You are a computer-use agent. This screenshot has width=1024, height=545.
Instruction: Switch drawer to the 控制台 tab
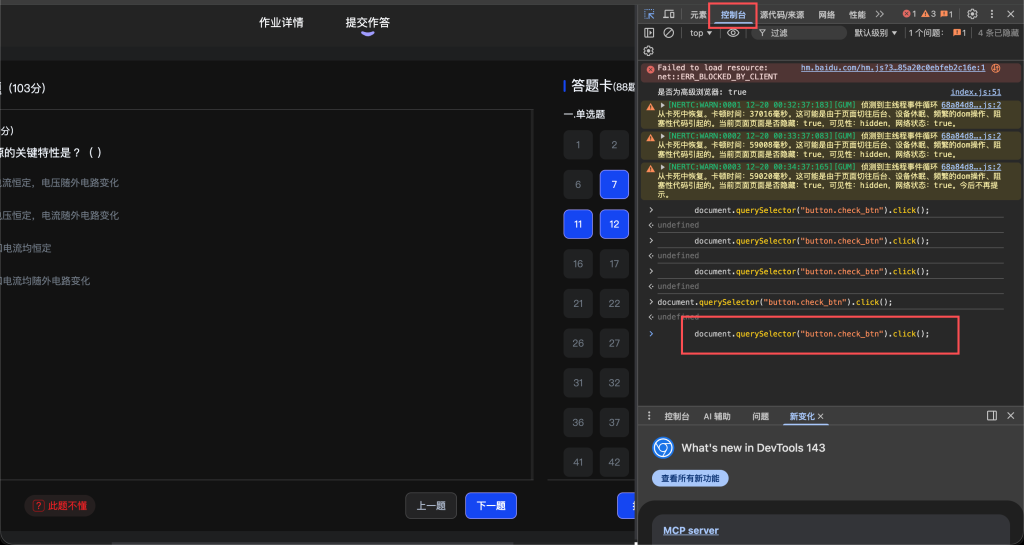[677, 416]
